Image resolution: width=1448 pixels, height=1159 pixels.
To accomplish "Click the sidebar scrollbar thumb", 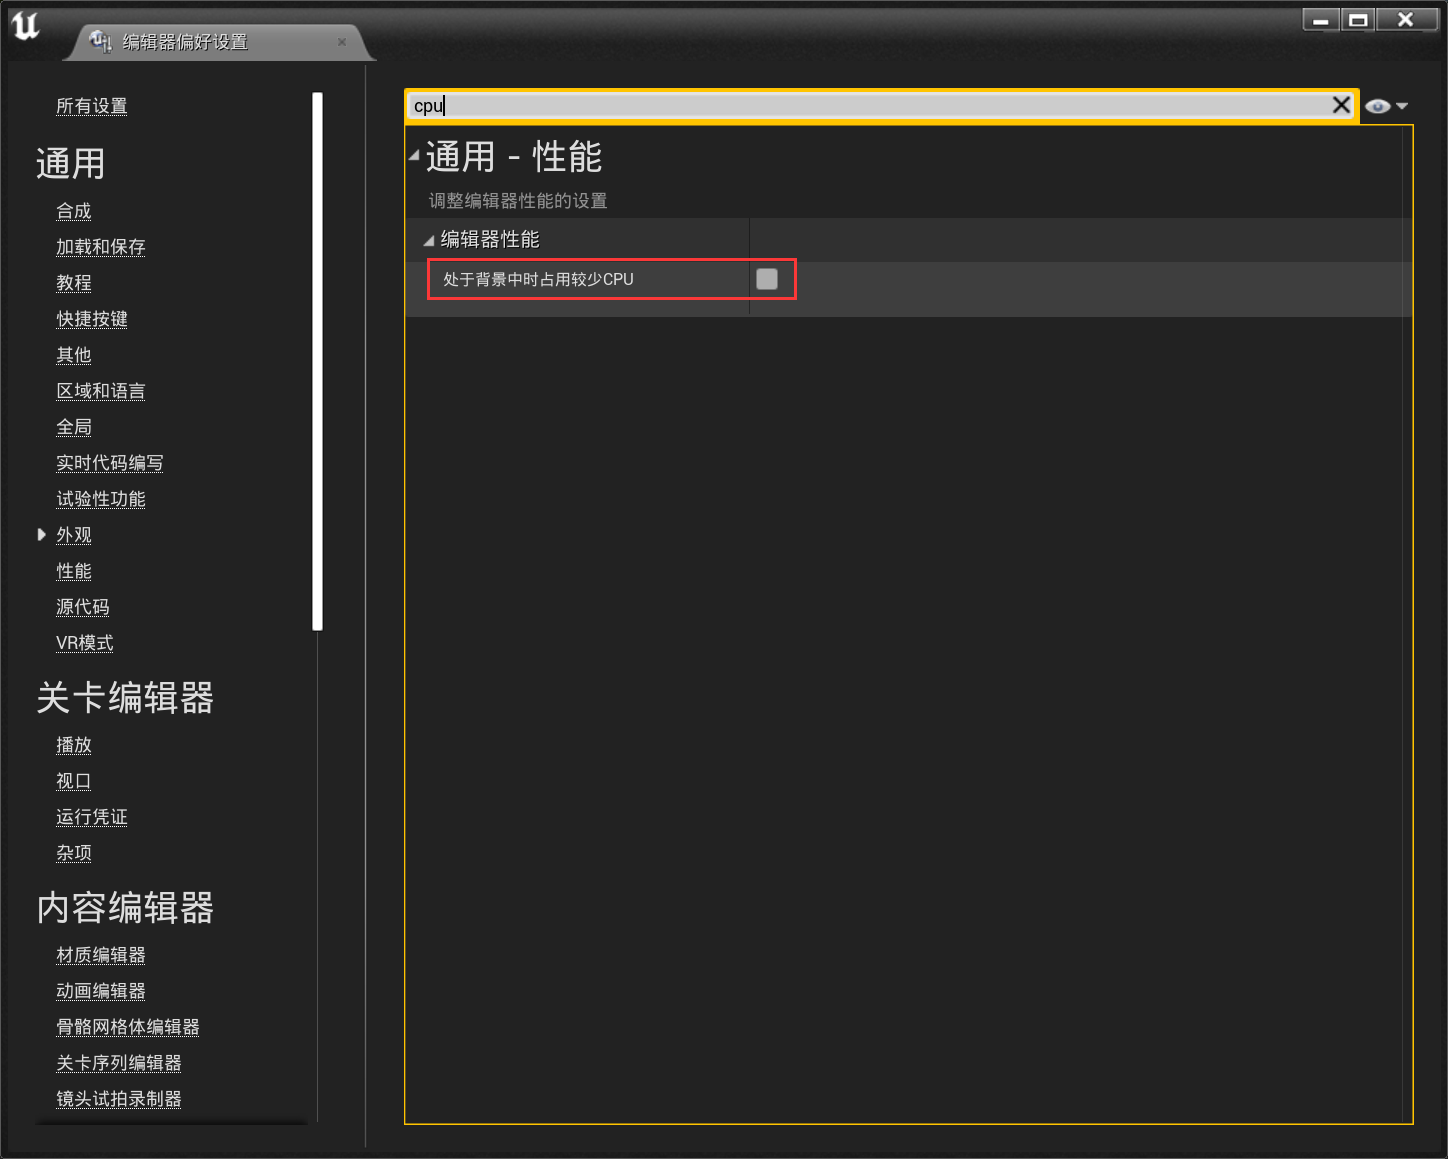I will coord(317,360).
